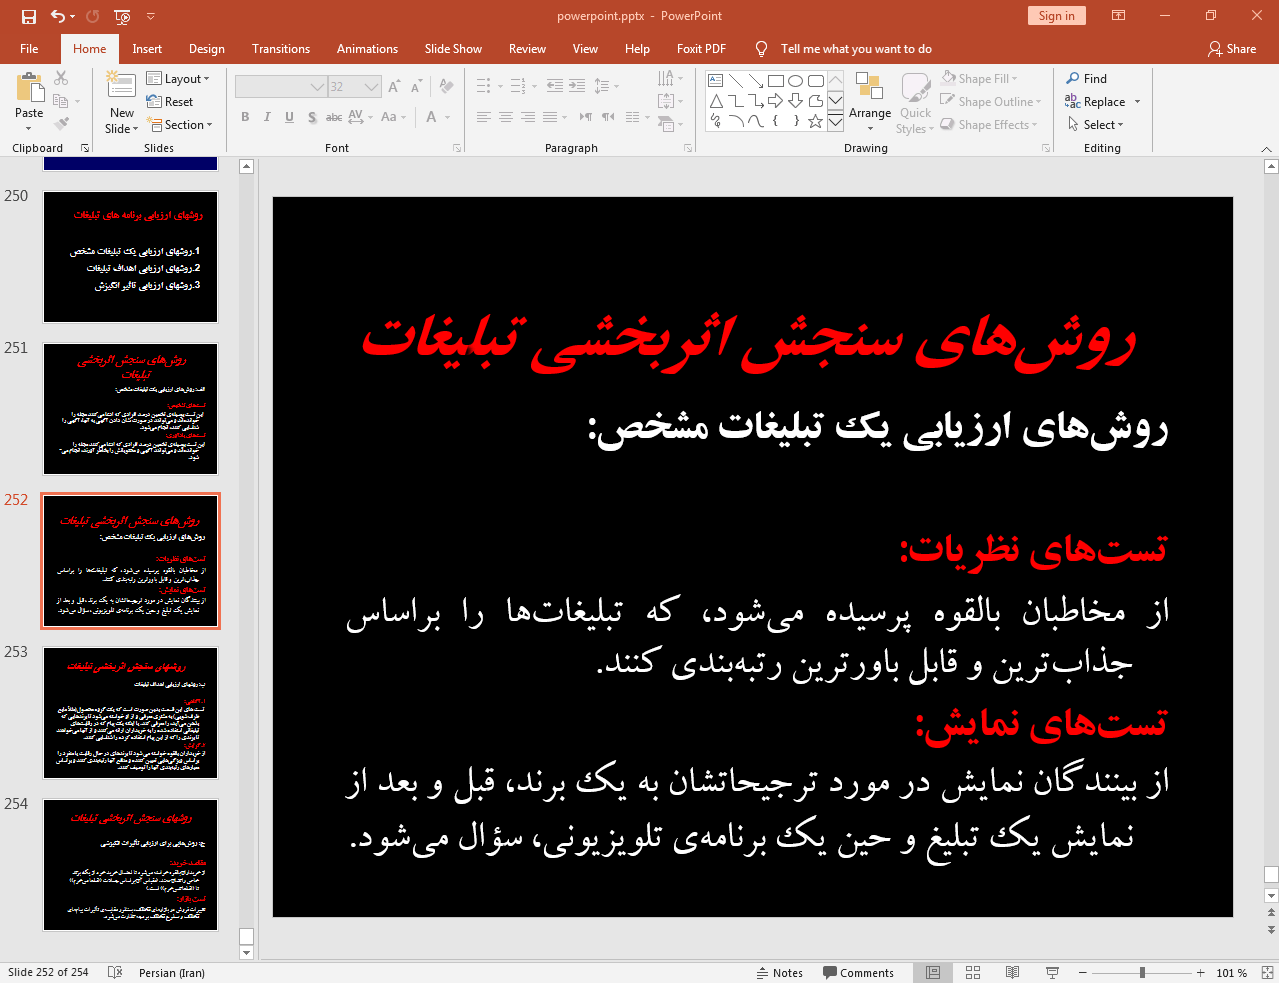Open the font size dropdown

point(372,87)
